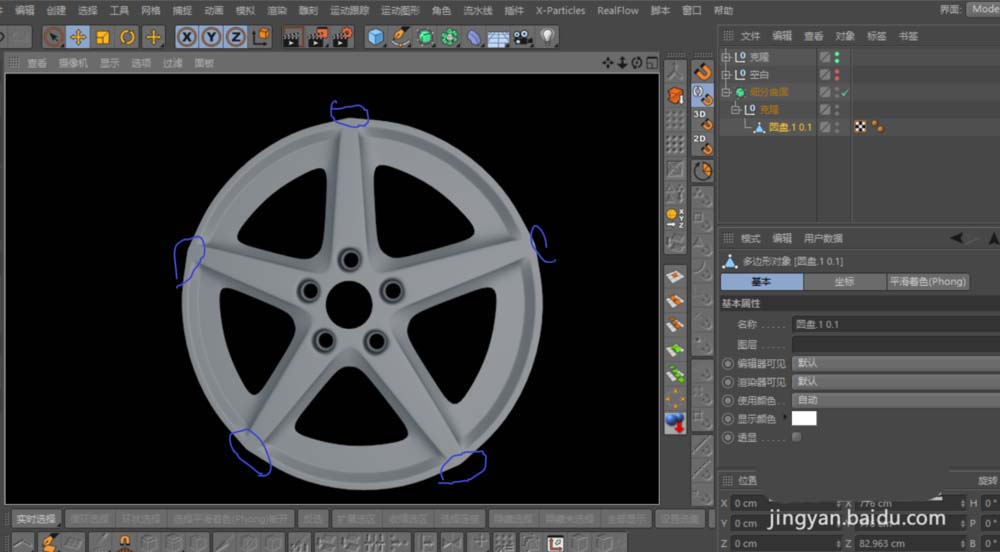Click the white 显示颜色 color swatch
The height and width of the screenshot is (552, 1000).
[x=804, y=418]
